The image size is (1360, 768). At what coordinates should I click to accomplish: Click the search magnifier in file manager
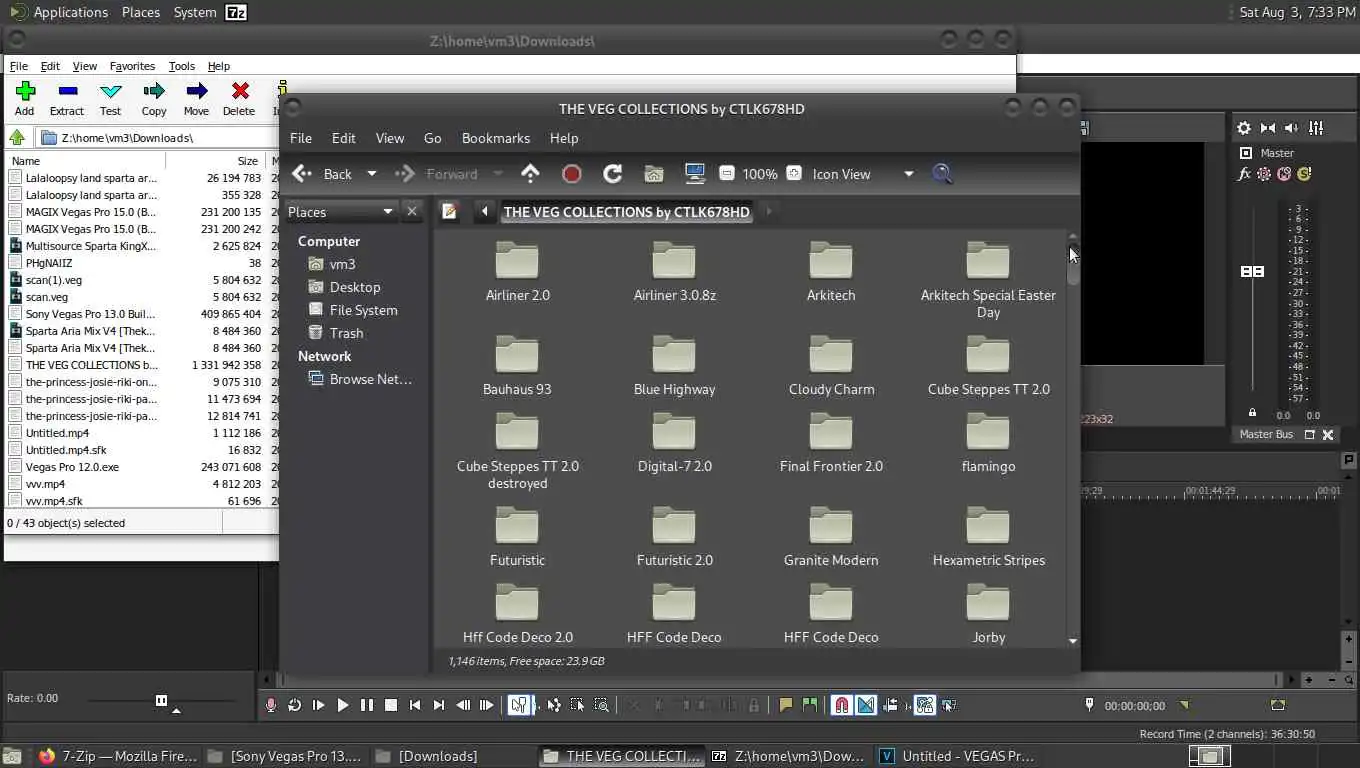click(942, 174)
